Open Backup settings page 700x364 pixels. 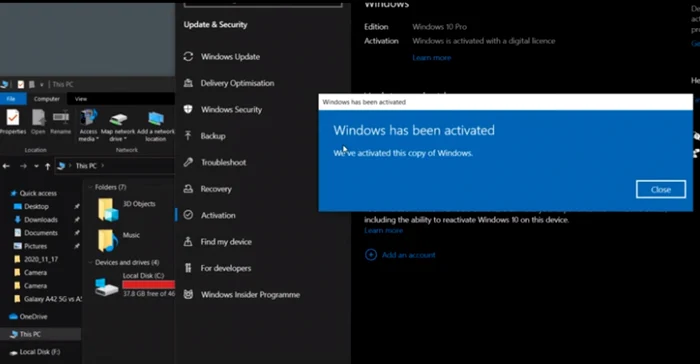[212, 136]
